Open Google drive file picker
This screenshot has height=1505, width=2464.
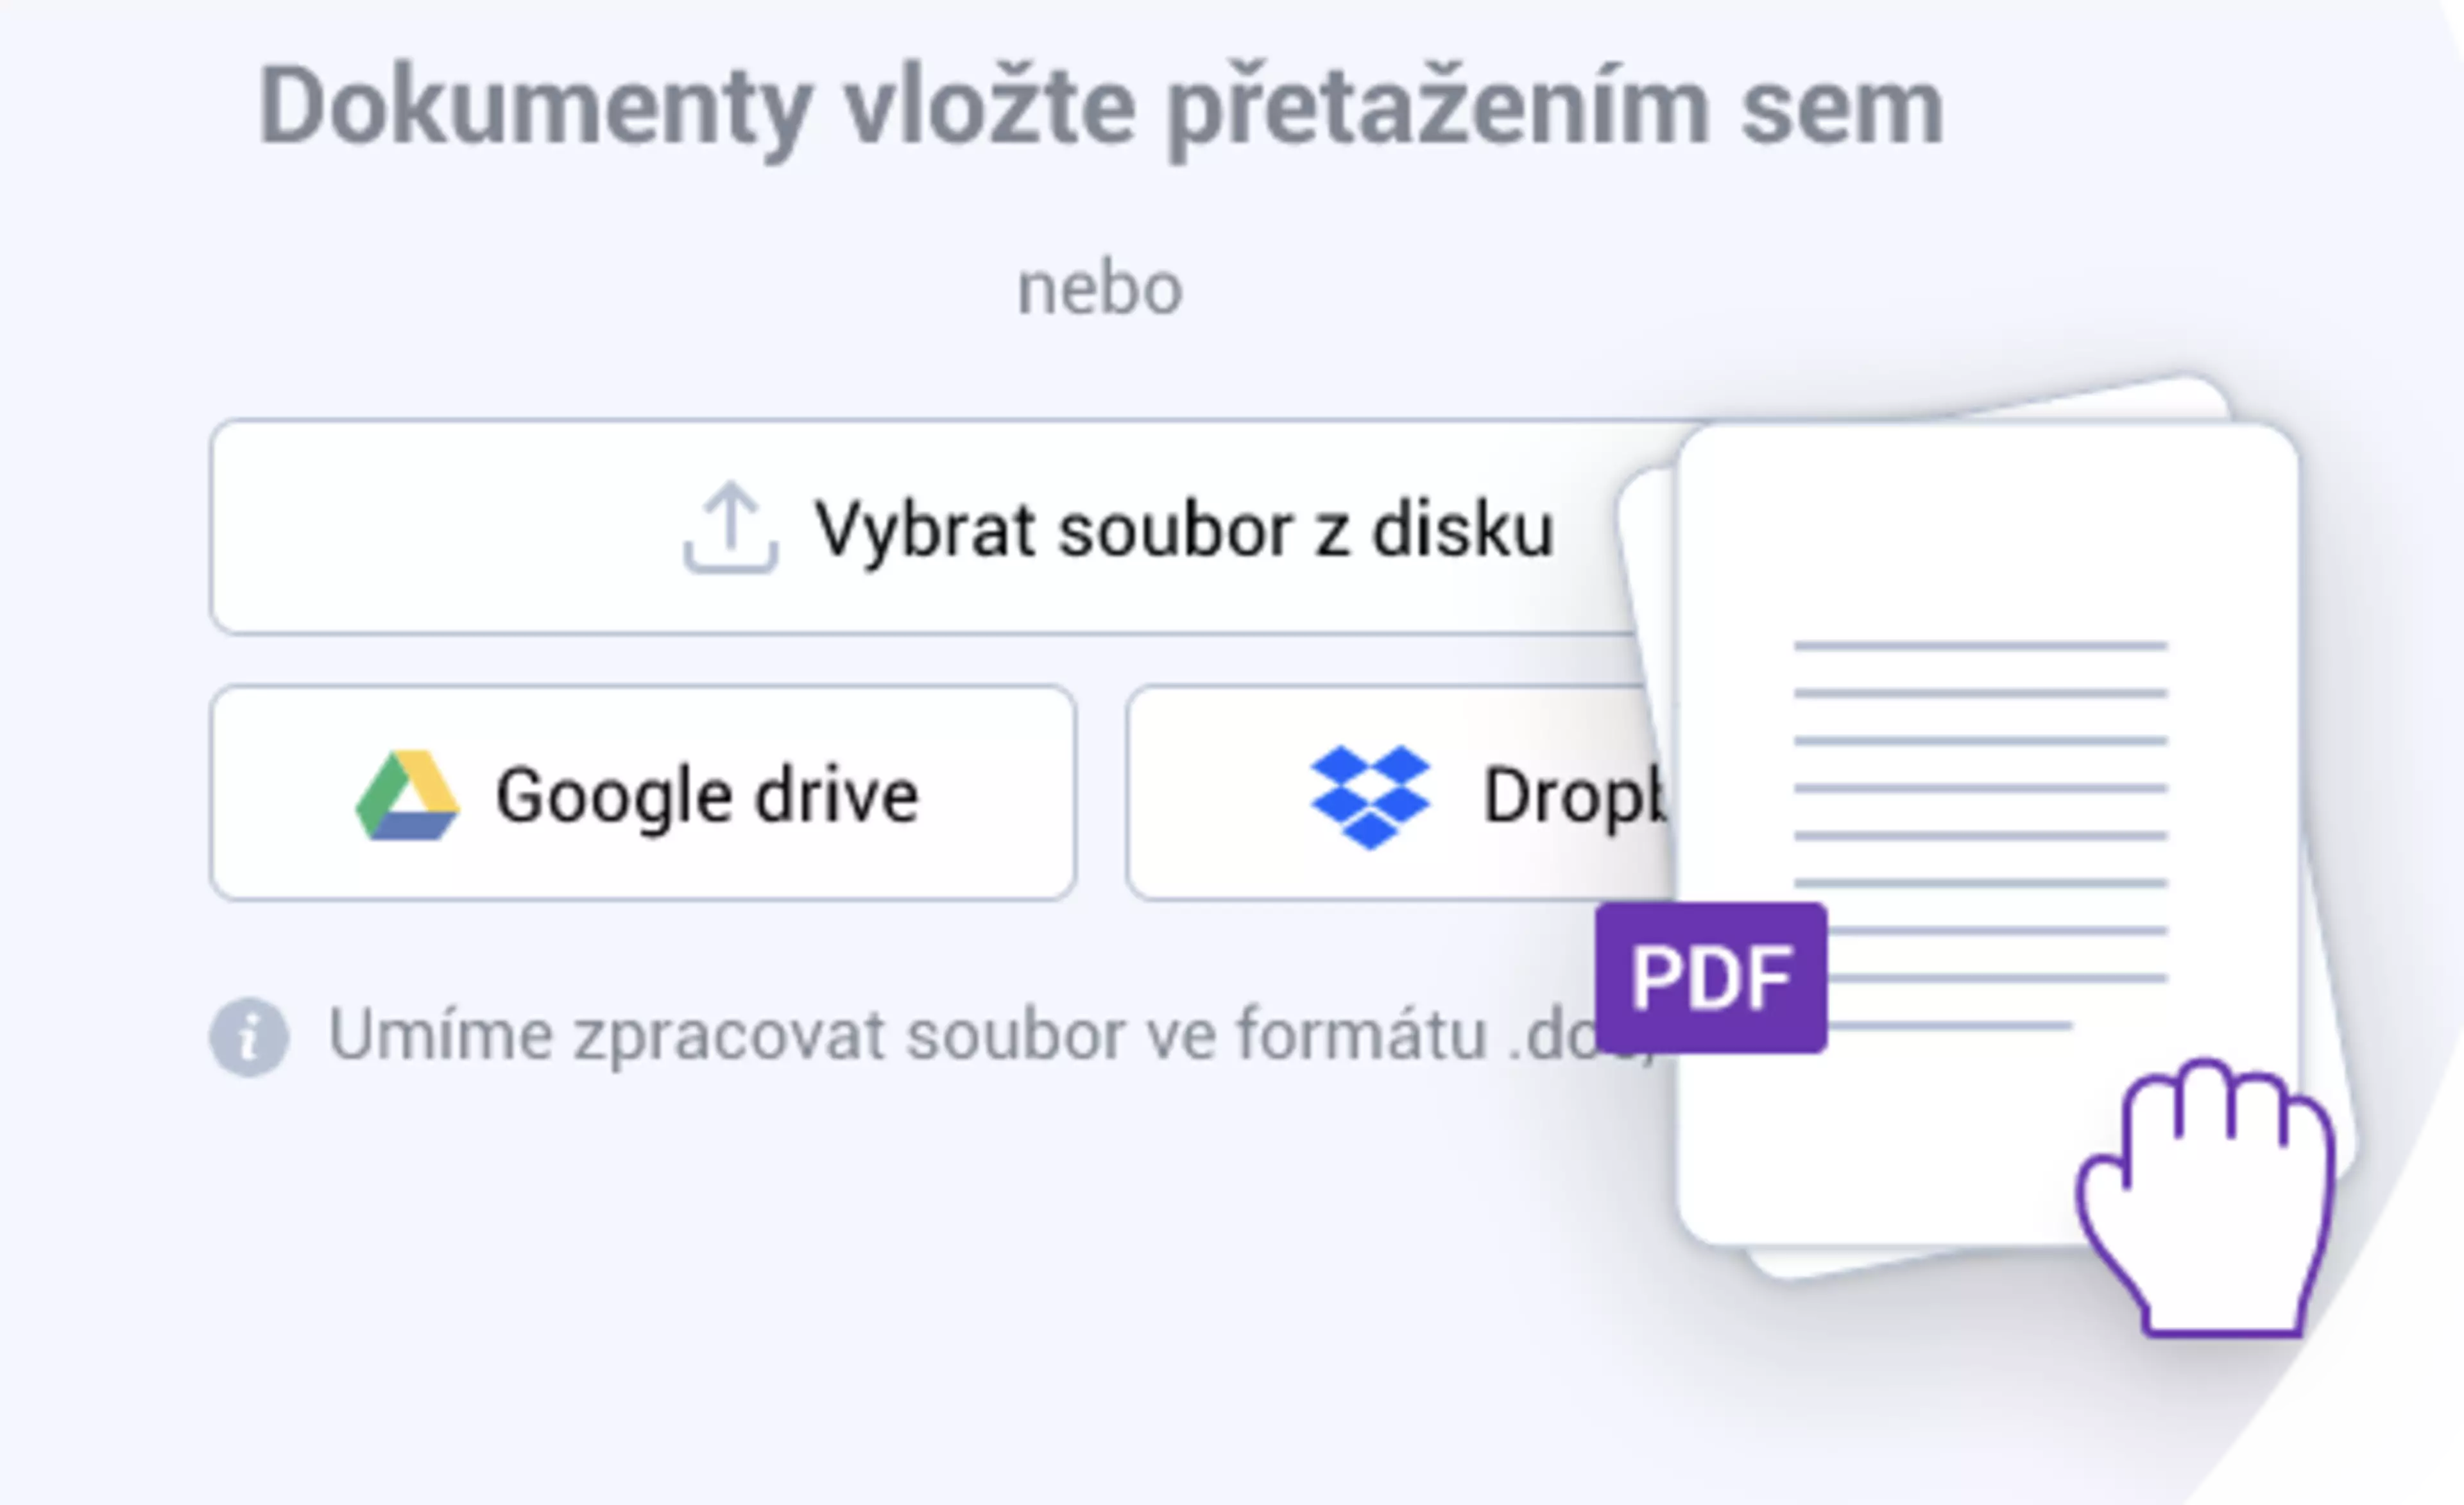(x=643, y=793)
